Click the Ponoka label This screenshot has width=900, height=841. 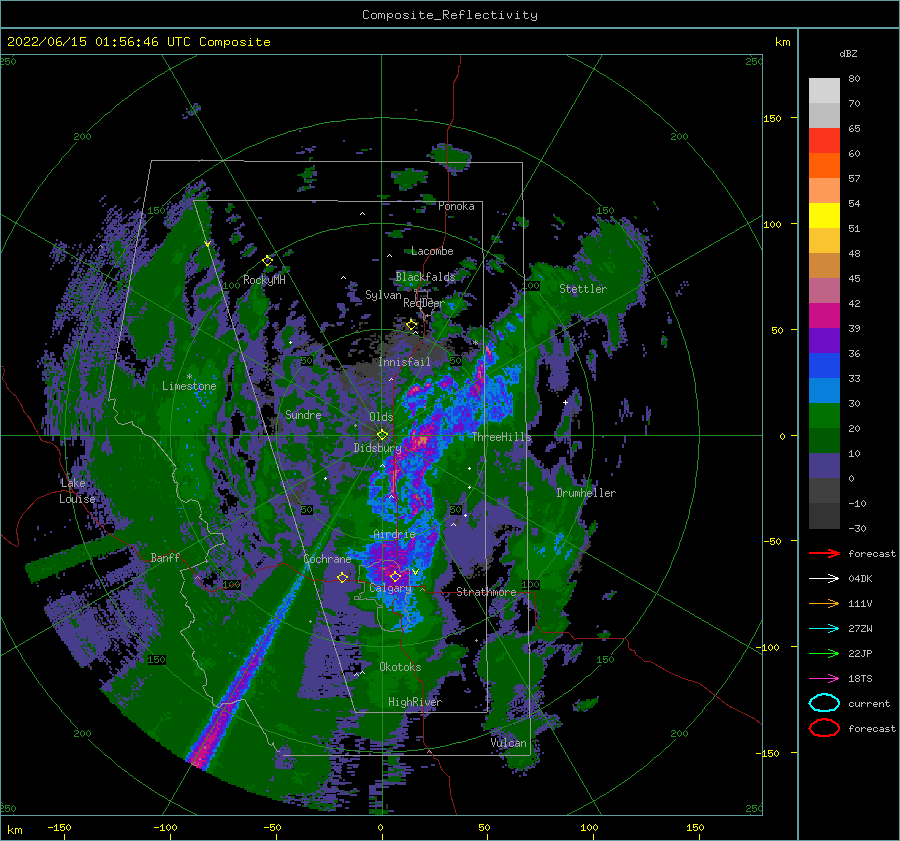(x=456, y=206)
